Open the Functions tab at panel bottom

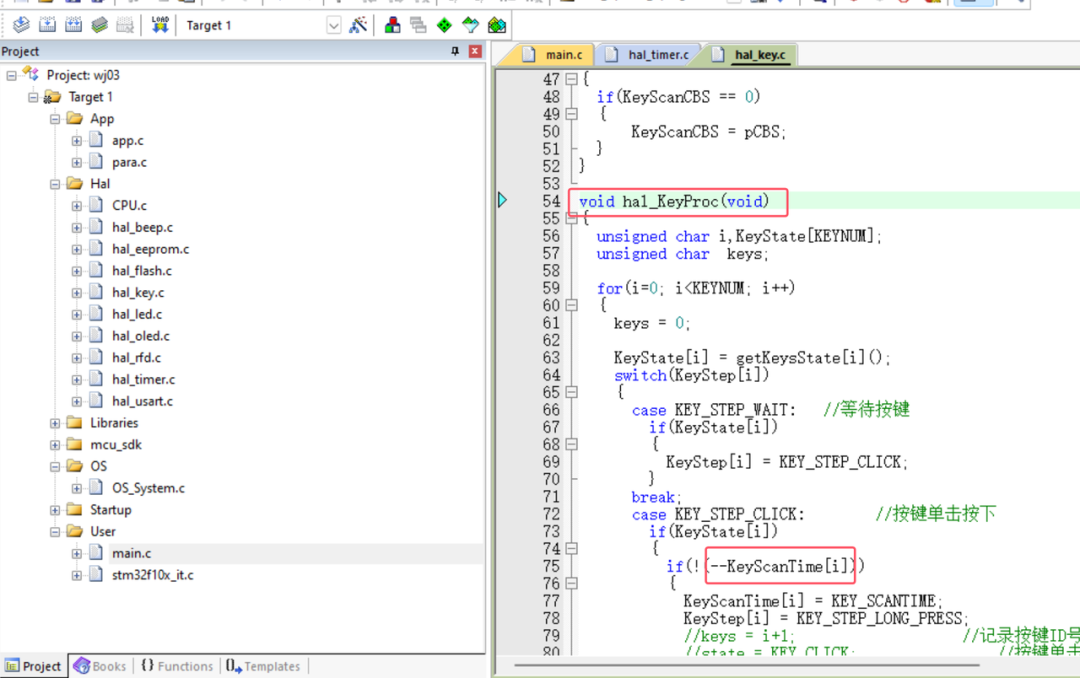[x=177, y=666]
